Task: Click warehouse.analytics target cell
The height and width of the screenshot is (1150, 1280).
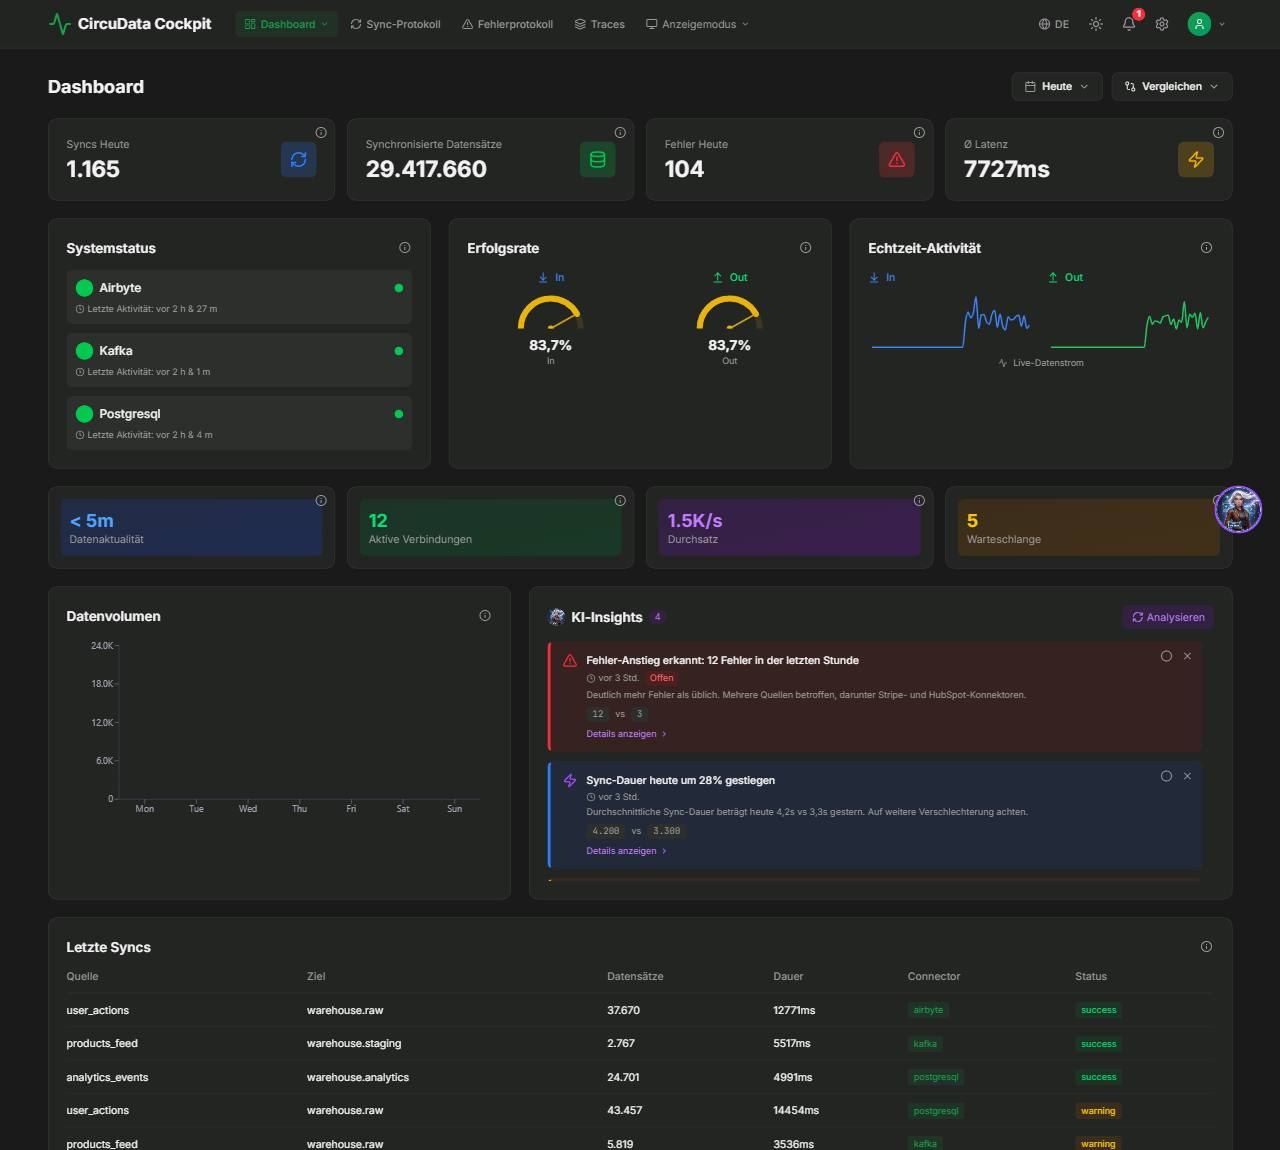Action: click(x=358, y=1077)
